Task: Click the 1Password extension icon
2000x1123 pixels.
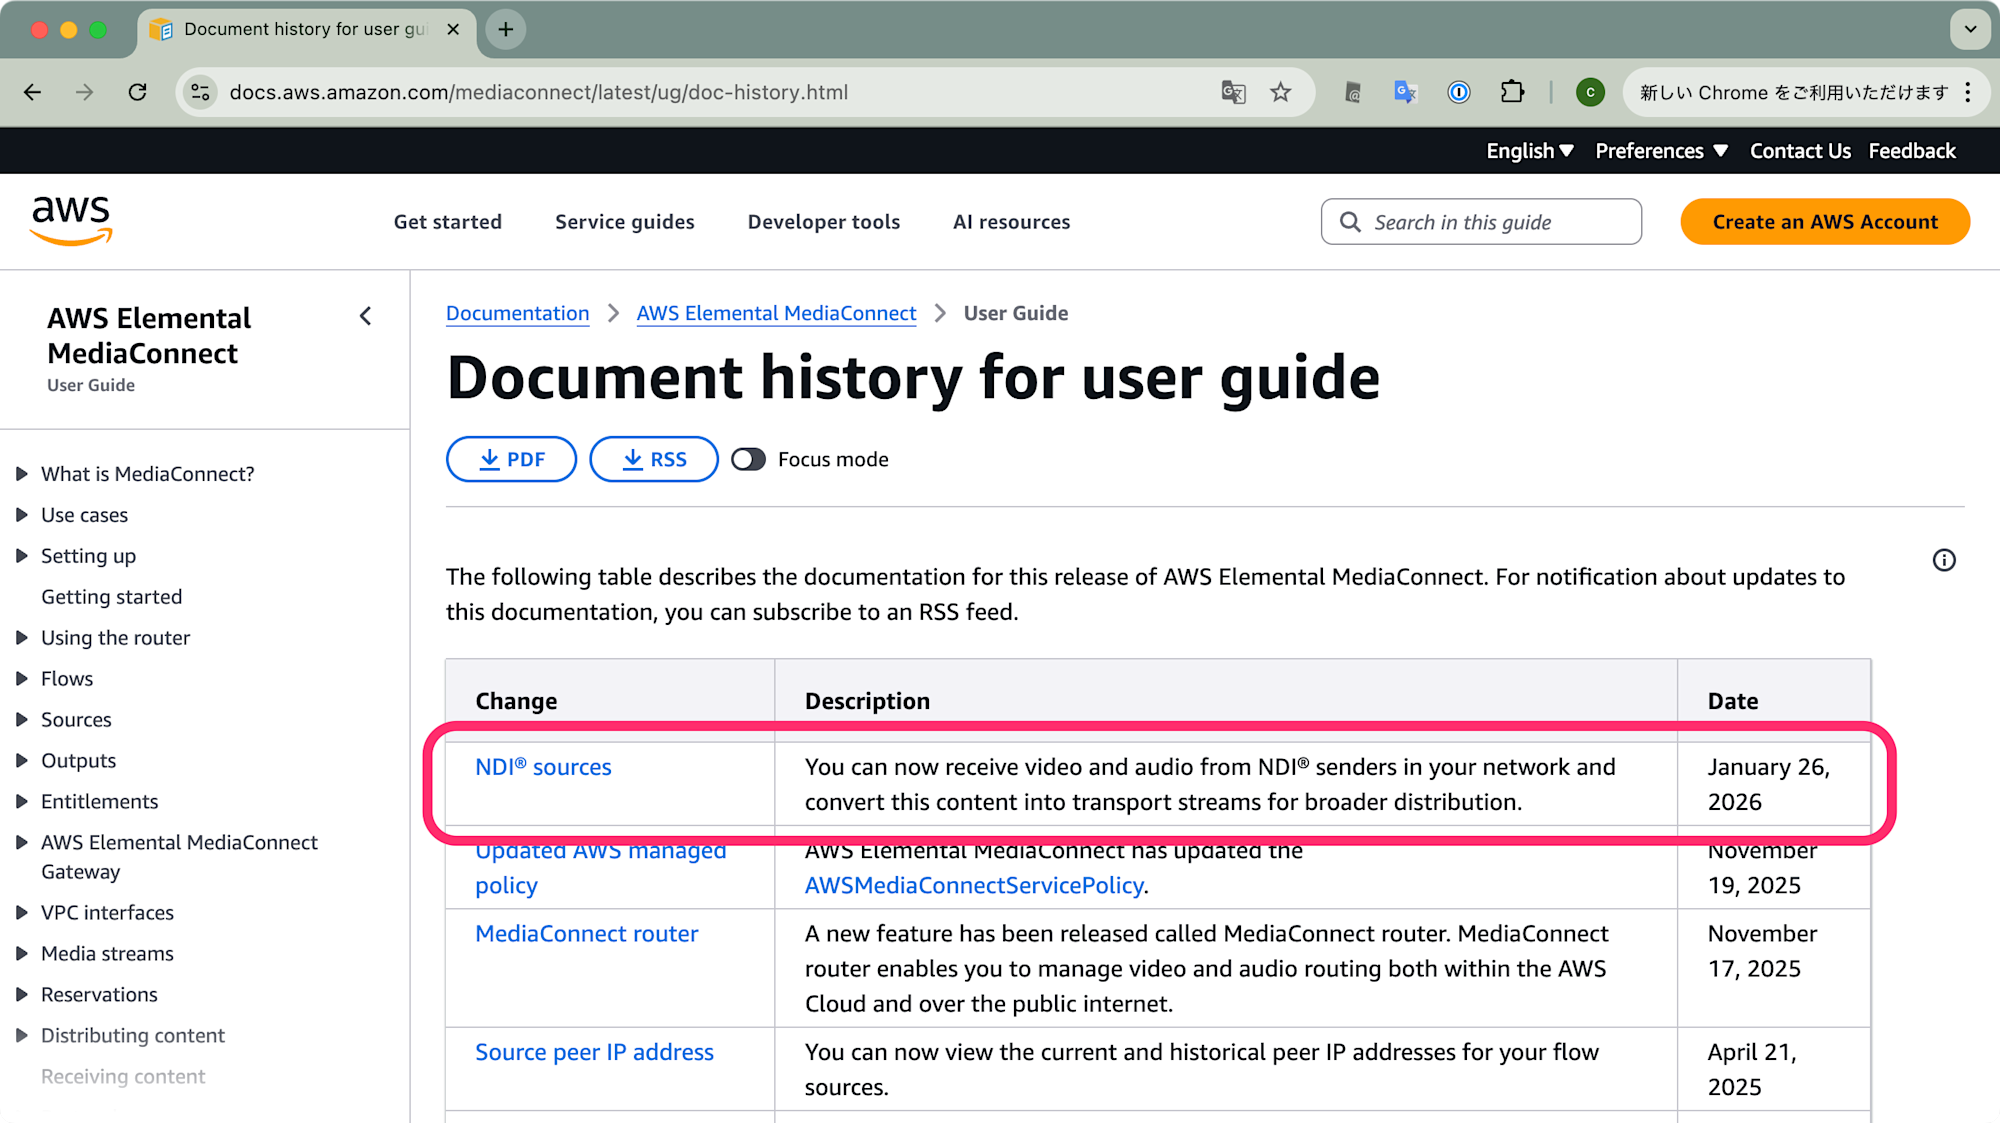Action: (x=1459, y=92)
